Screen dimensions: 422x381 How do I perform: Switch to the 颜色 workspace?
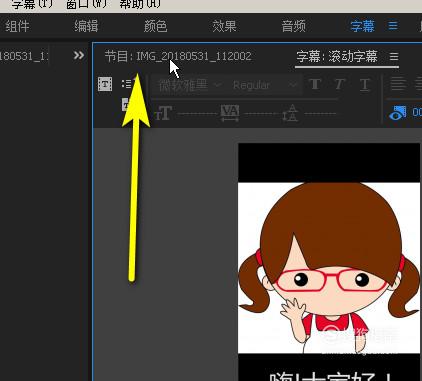tap(155, 26)
